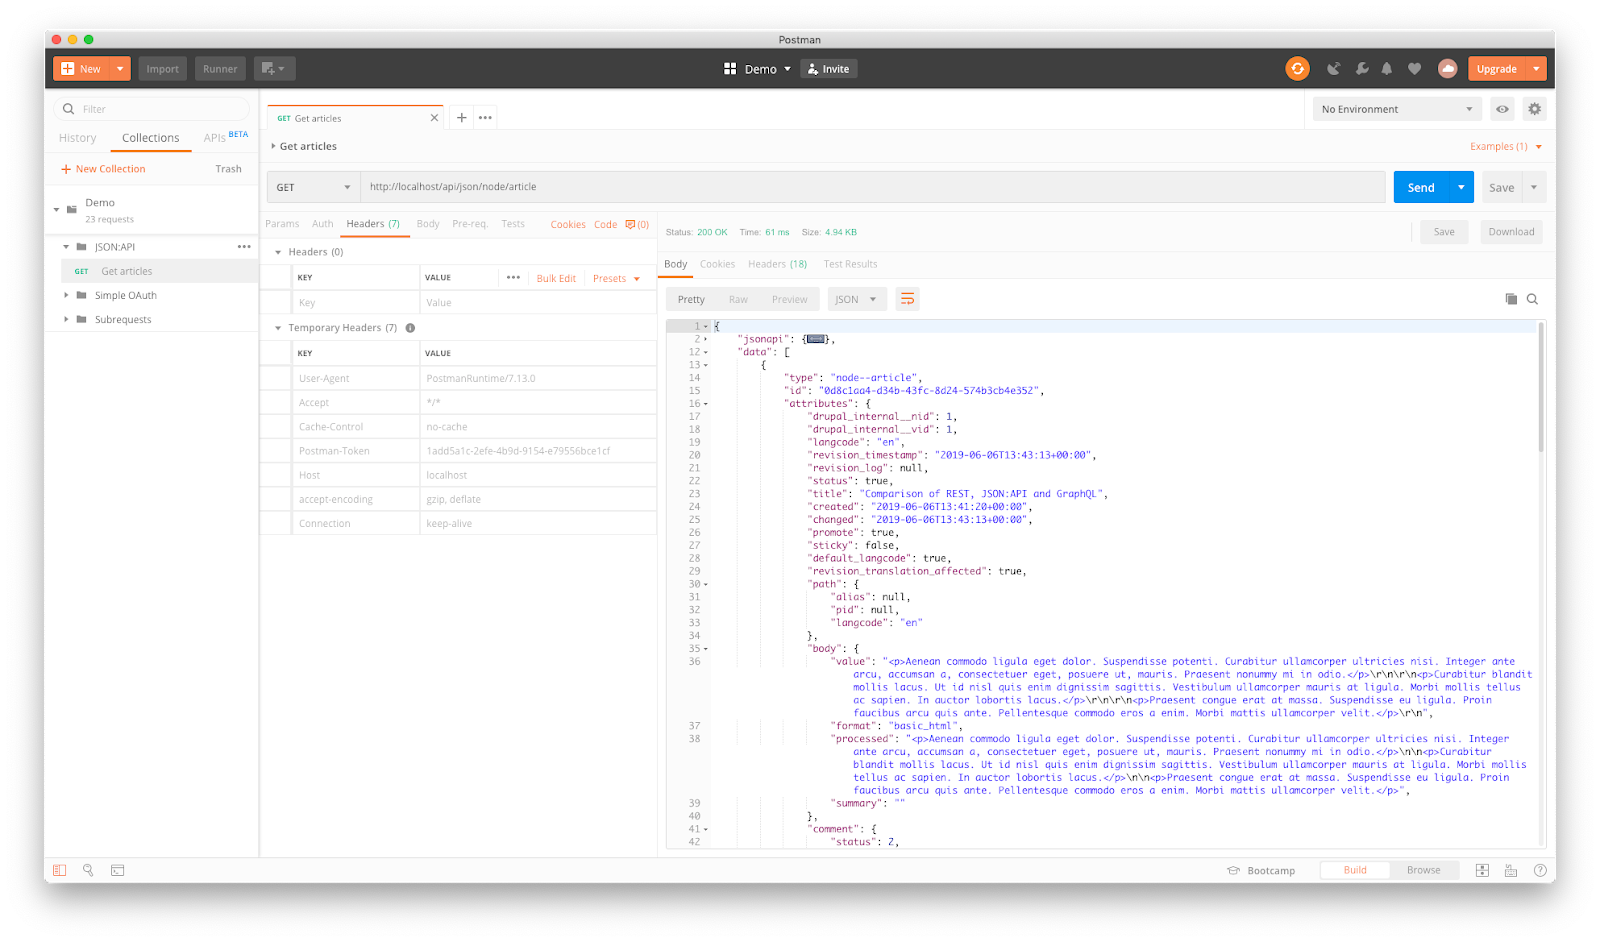Screen dimensions: 1600x942
Task: Open JSON format dropdown in response
Action: pyautogui.click(x=857, y=299)
